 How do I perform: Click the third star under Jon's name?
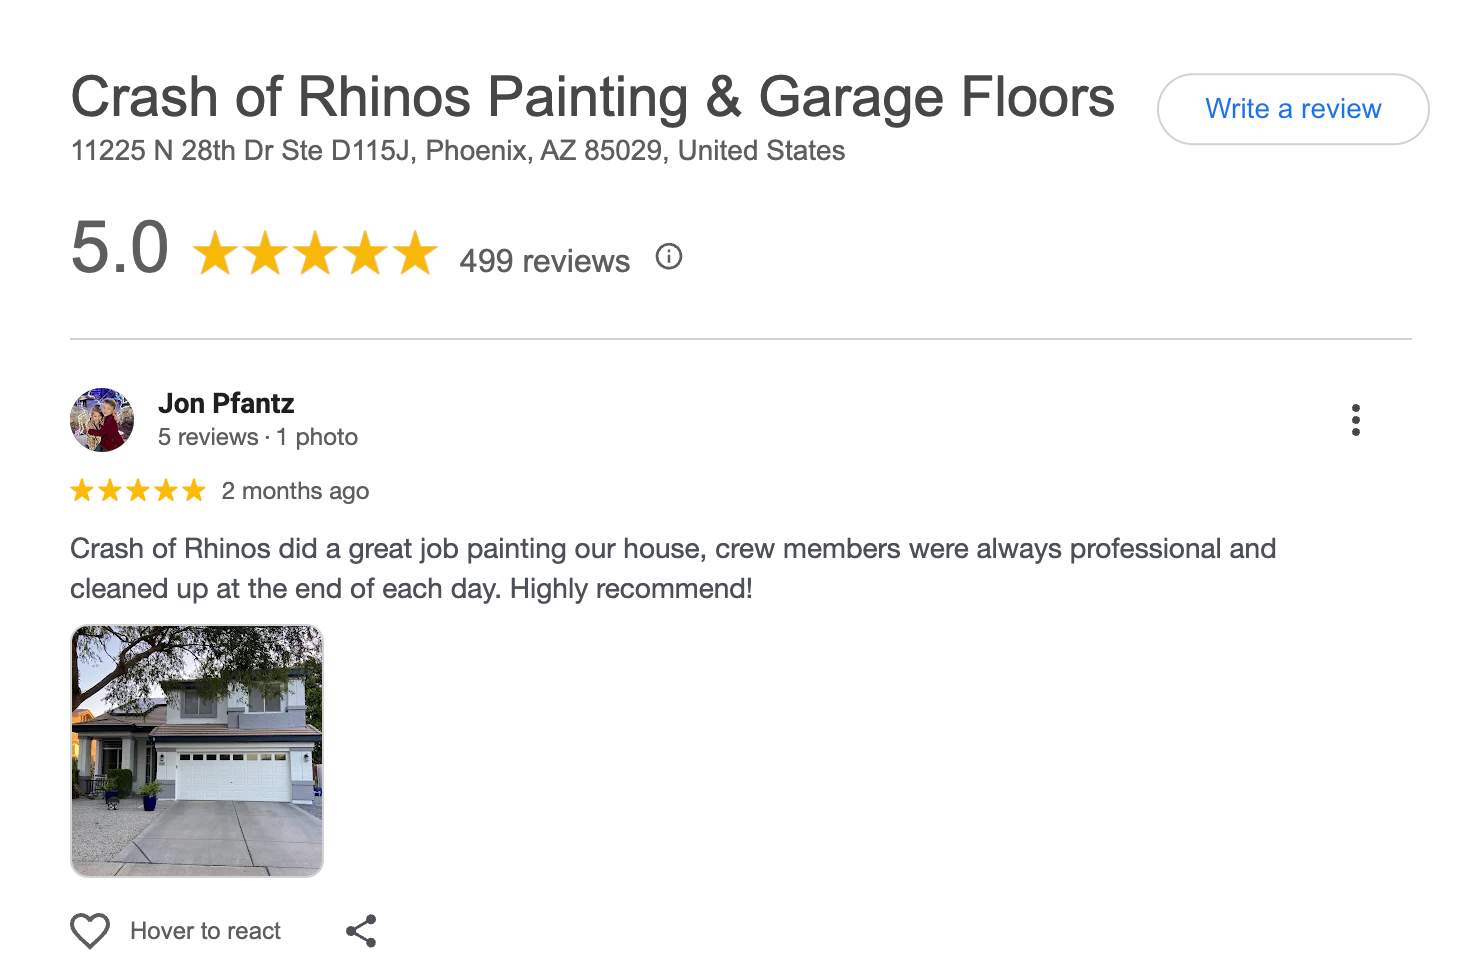pyautogui.click(x=138, y=490)
